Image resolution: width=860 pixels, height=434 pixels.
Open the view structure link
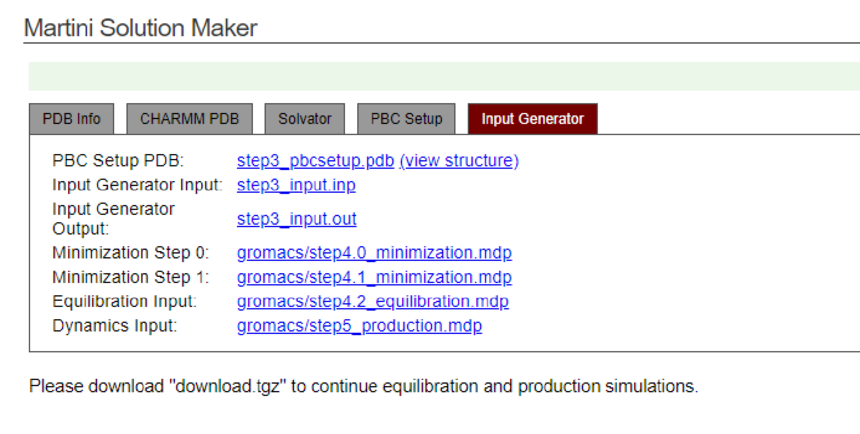click(x=459, y=161)
